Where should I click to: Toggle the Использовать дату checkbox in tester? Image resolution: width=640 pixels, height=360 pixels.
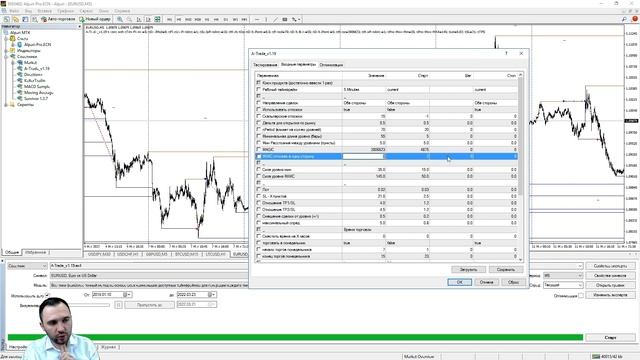click(47, 295)
